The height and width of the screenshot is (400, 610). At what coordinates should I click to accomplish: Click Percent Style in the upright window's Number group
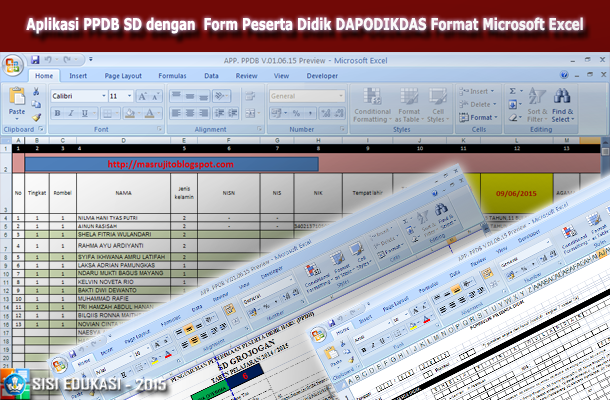click(296, 113)
